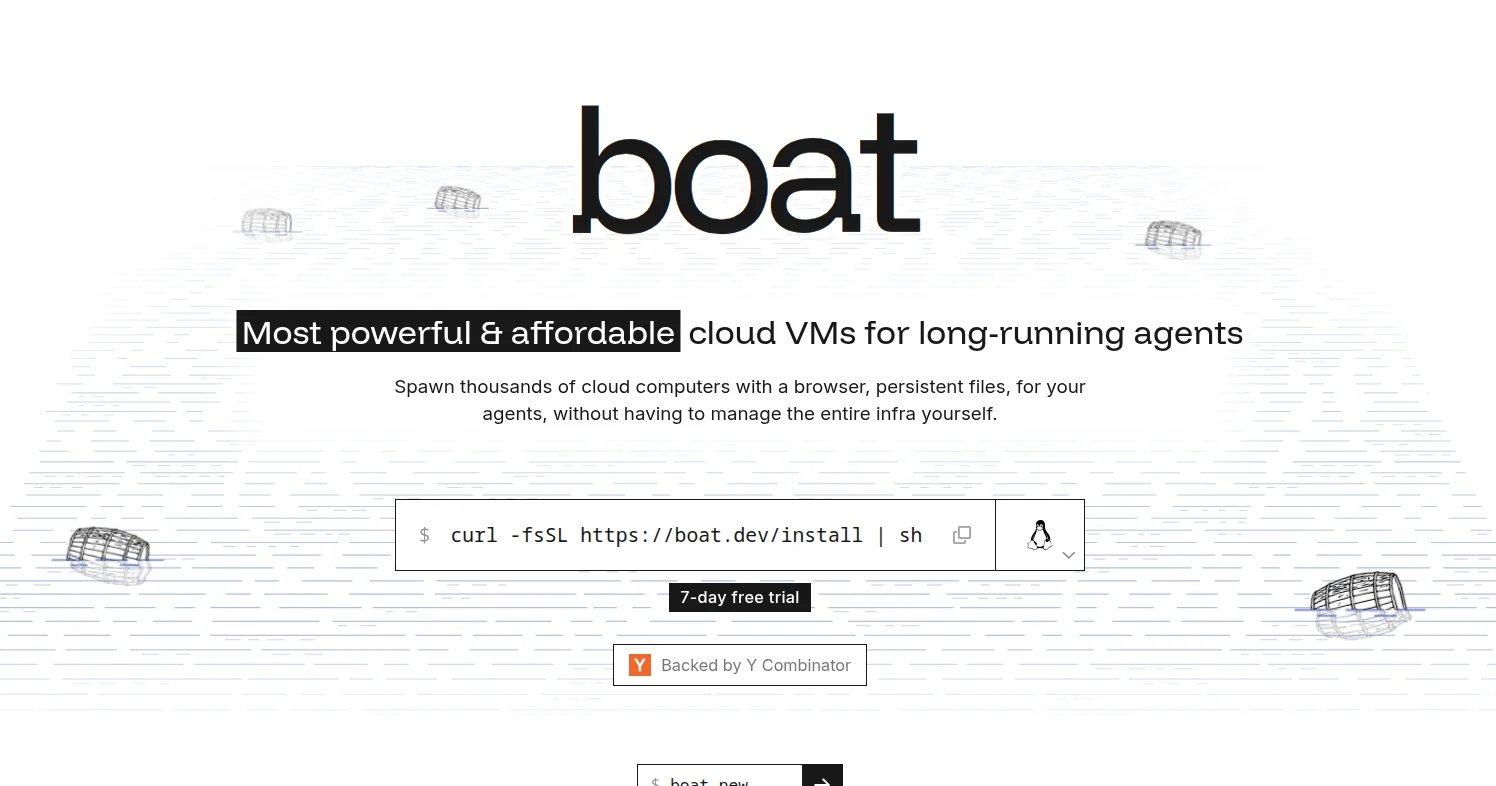The width and height of the screenshot is (1496, 786).
Task: Click the large boat logo
Action: [x=746, y=170]
